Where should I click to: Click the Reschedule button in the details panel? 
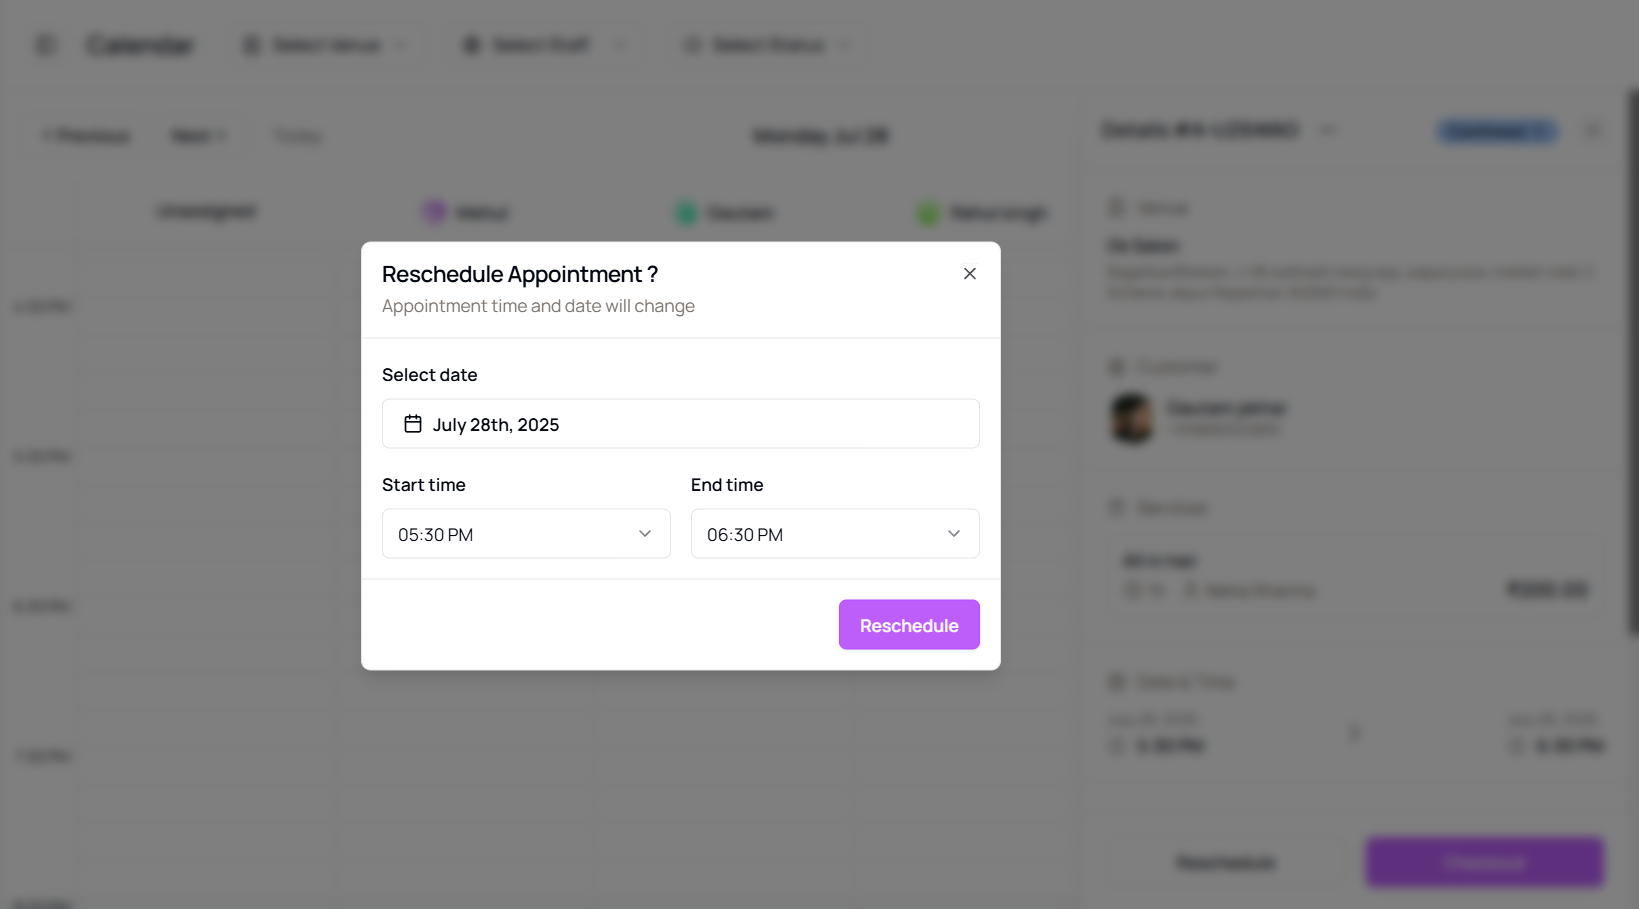[1225, 862]
